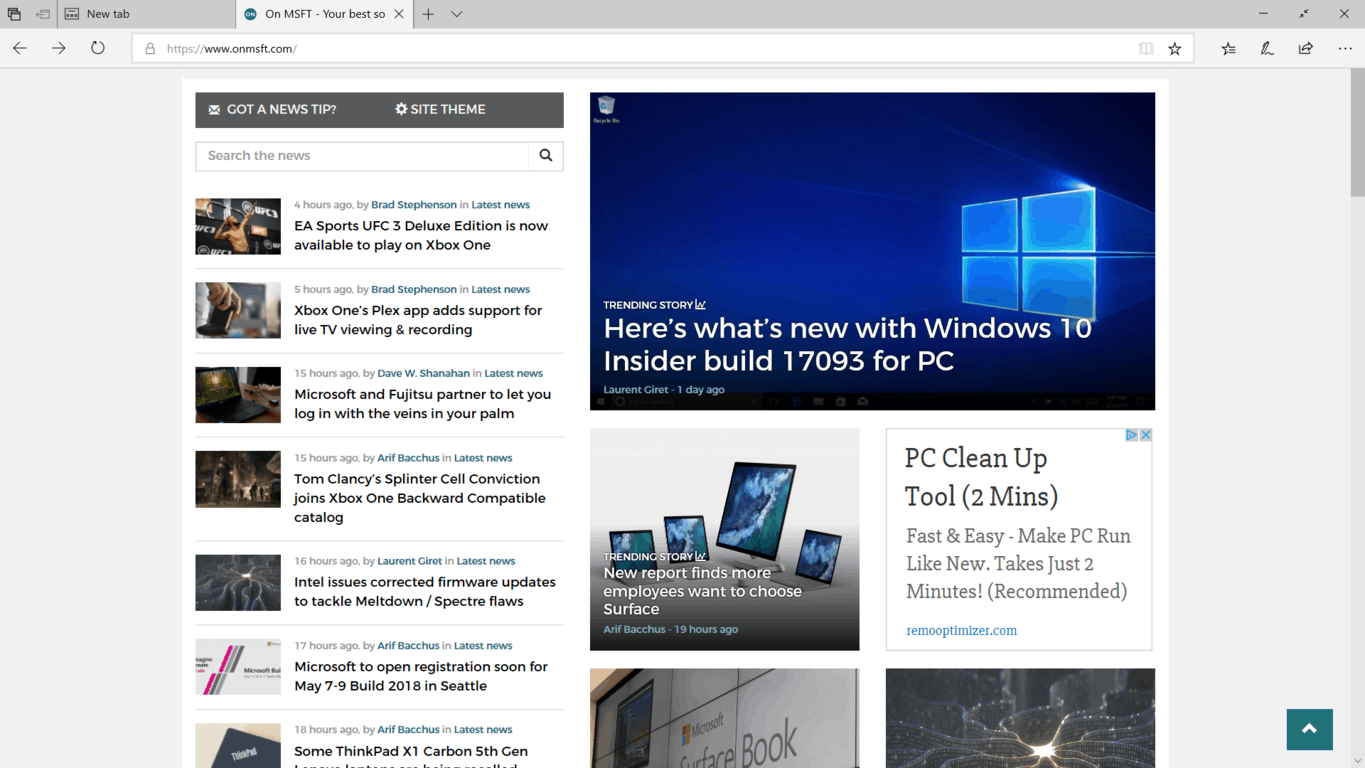This screenshot has height=768, width=1365.
Task: Close the On MSFT tab
Action: 399,14
